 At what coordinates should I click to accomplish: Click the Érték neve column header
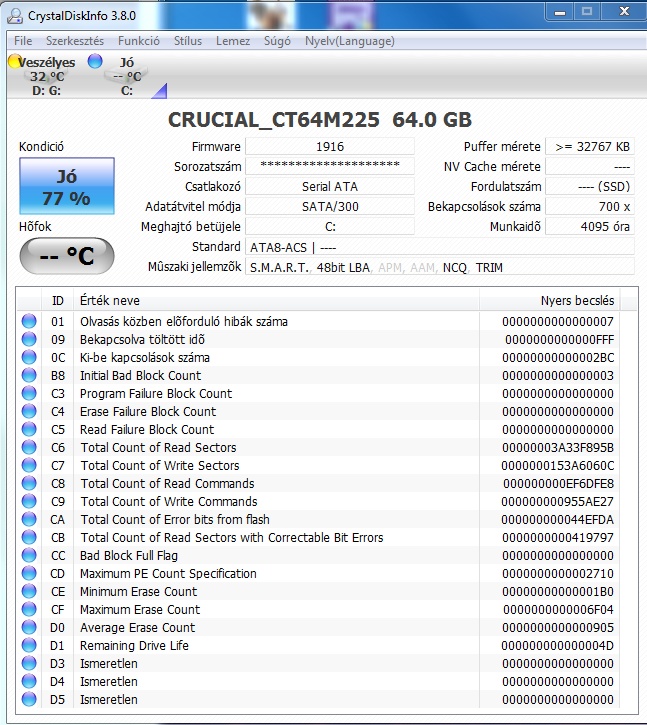pyautogui.click(x=277, y=301)
